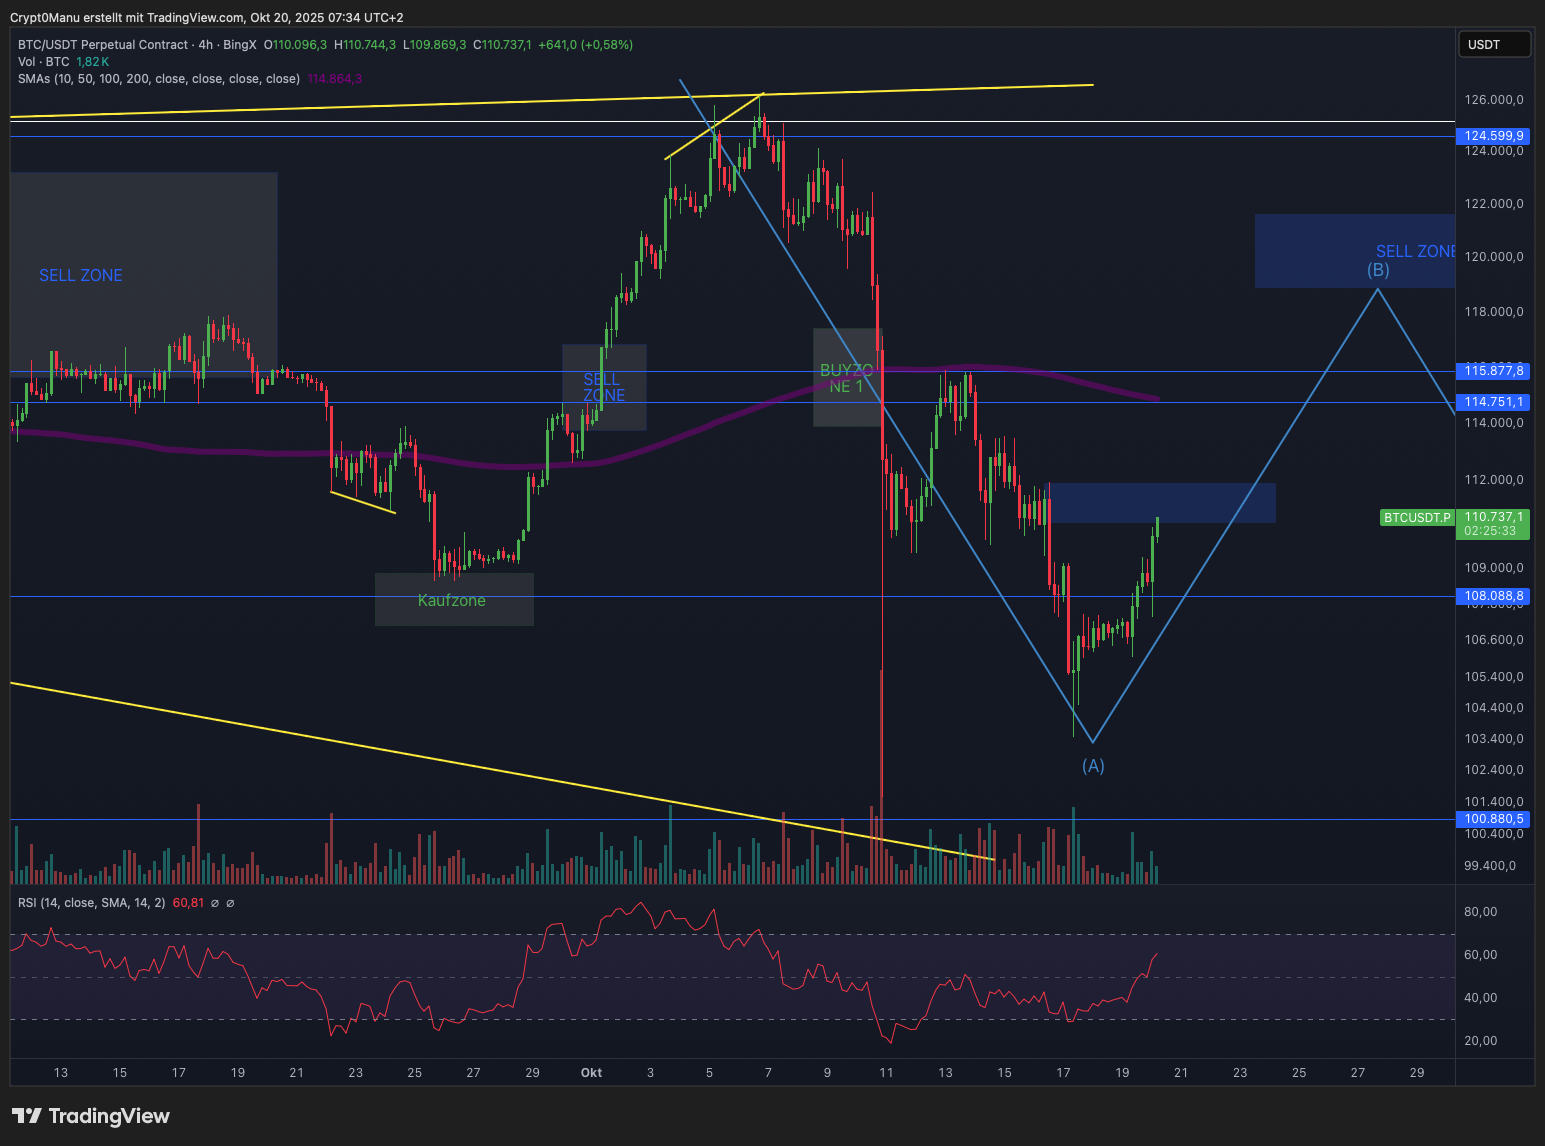The image size is (1545, 1146).
Task: Click the Okt month label on time axis
Action: click(x=591, y=1073)
